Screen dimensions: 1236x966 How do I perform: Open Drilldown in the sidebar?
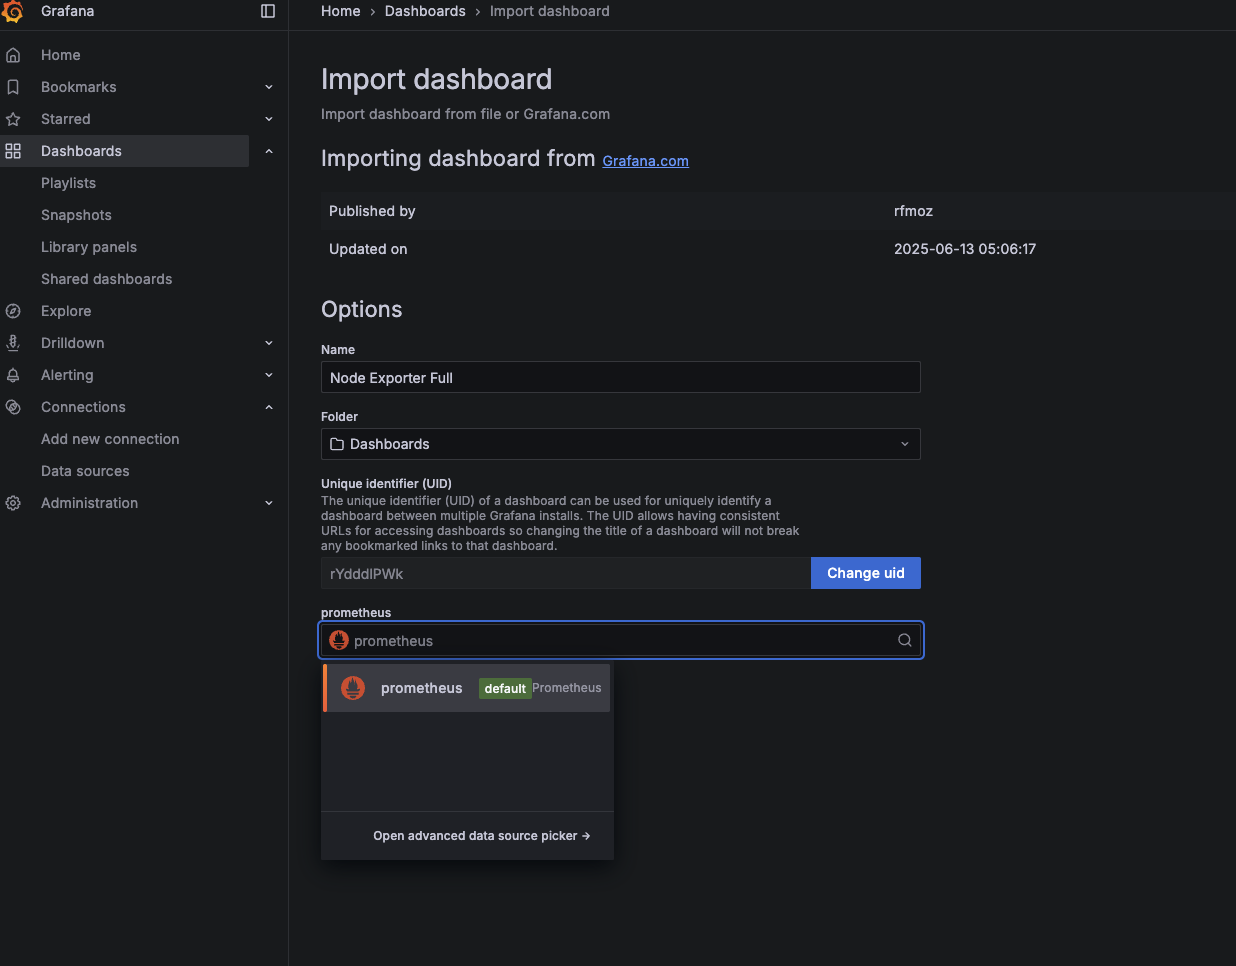pos(73,343)
